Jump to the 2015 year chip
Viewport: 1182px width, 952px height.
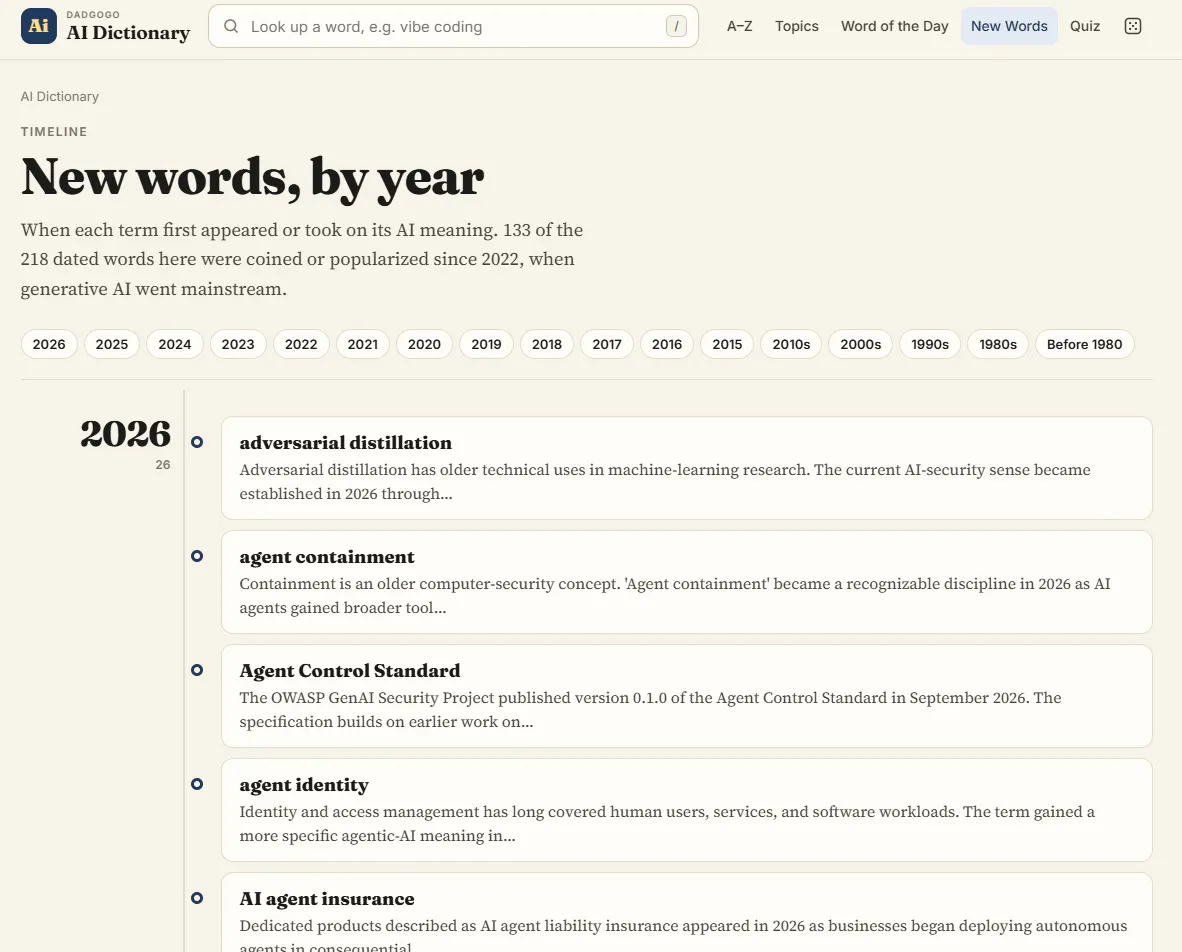[727, 344]
